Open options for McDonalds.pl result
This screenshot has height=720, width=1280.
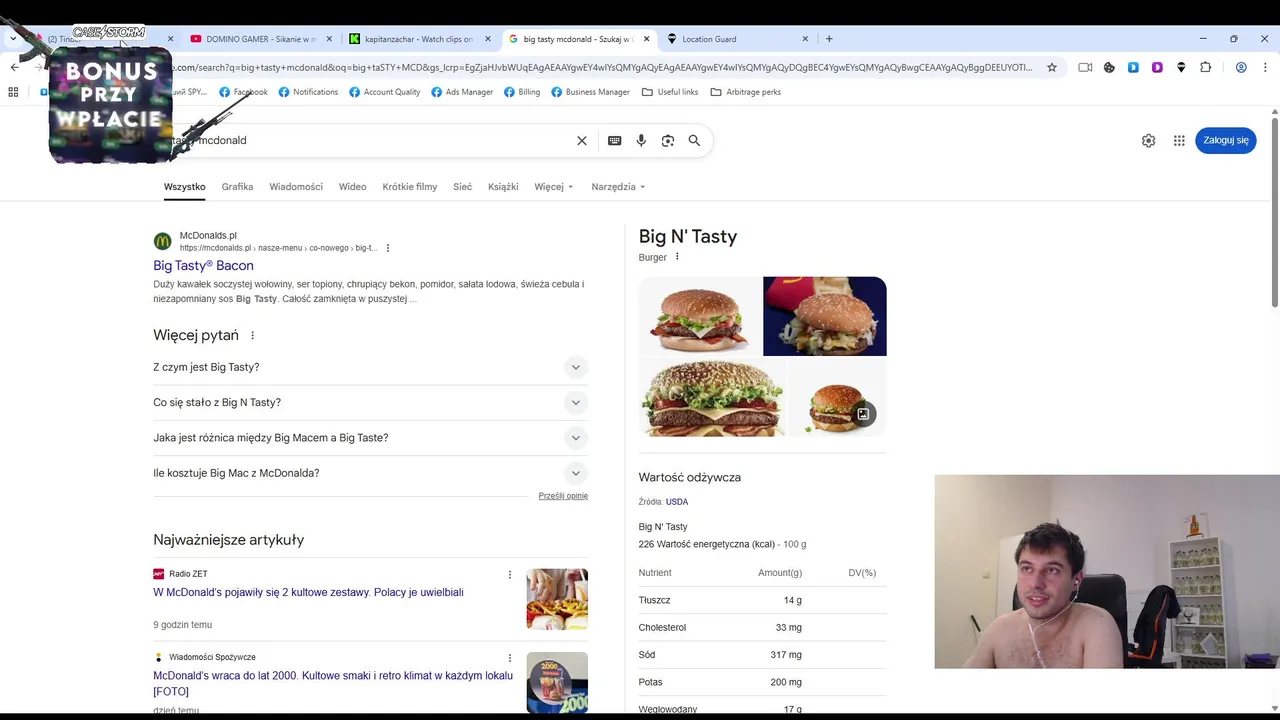[x=388, y=248]
